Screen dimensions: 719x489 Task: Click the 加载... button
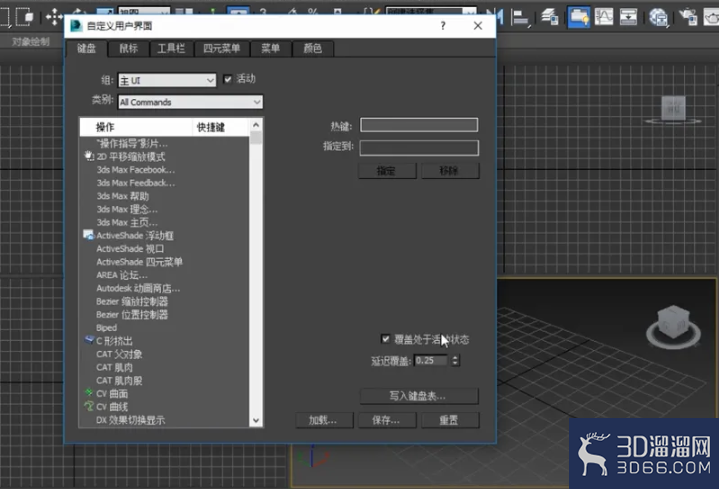point(324,420)
